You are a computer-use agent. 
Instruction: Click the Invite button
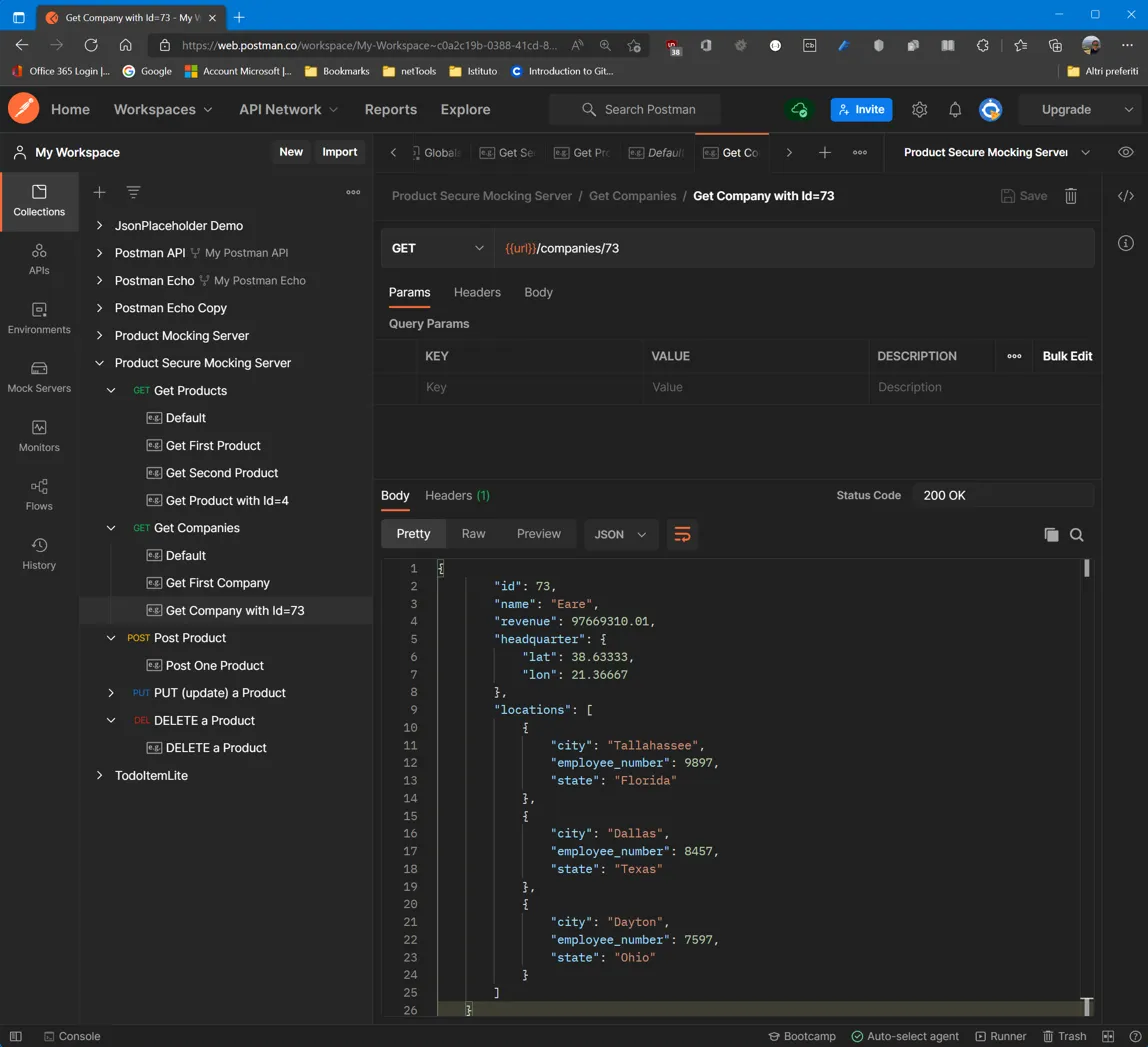point(861,110)
